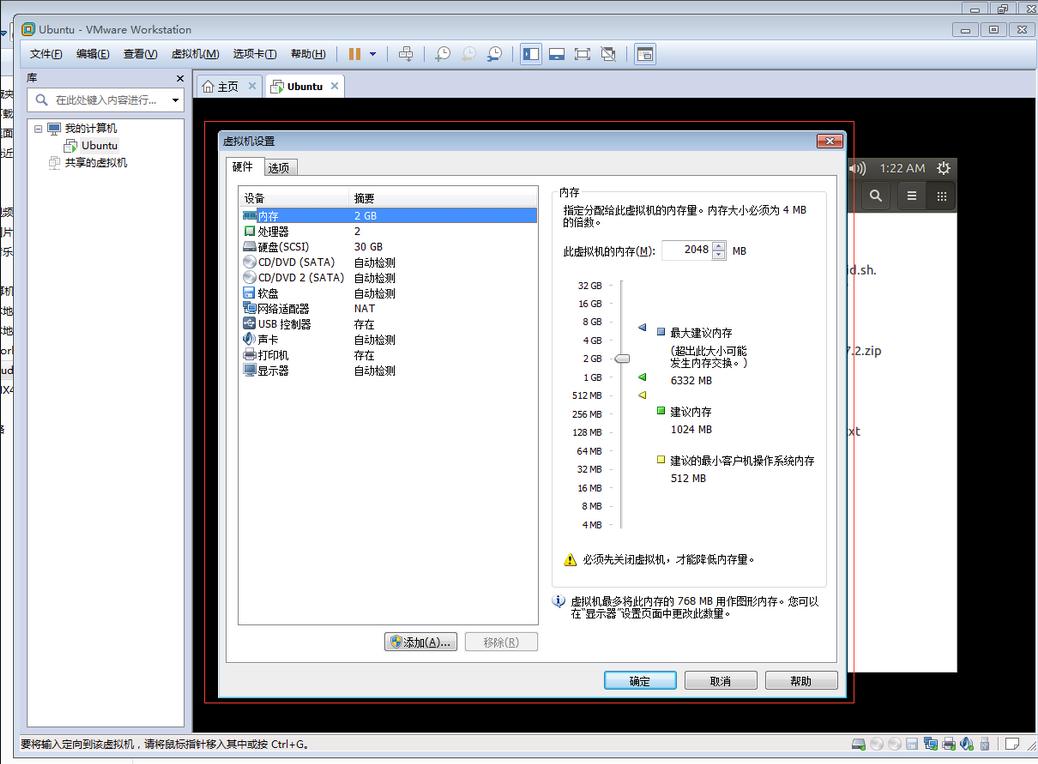
Task: Click the green recommended memory marker
Action: pyautogui.click(x=642, y=377)
